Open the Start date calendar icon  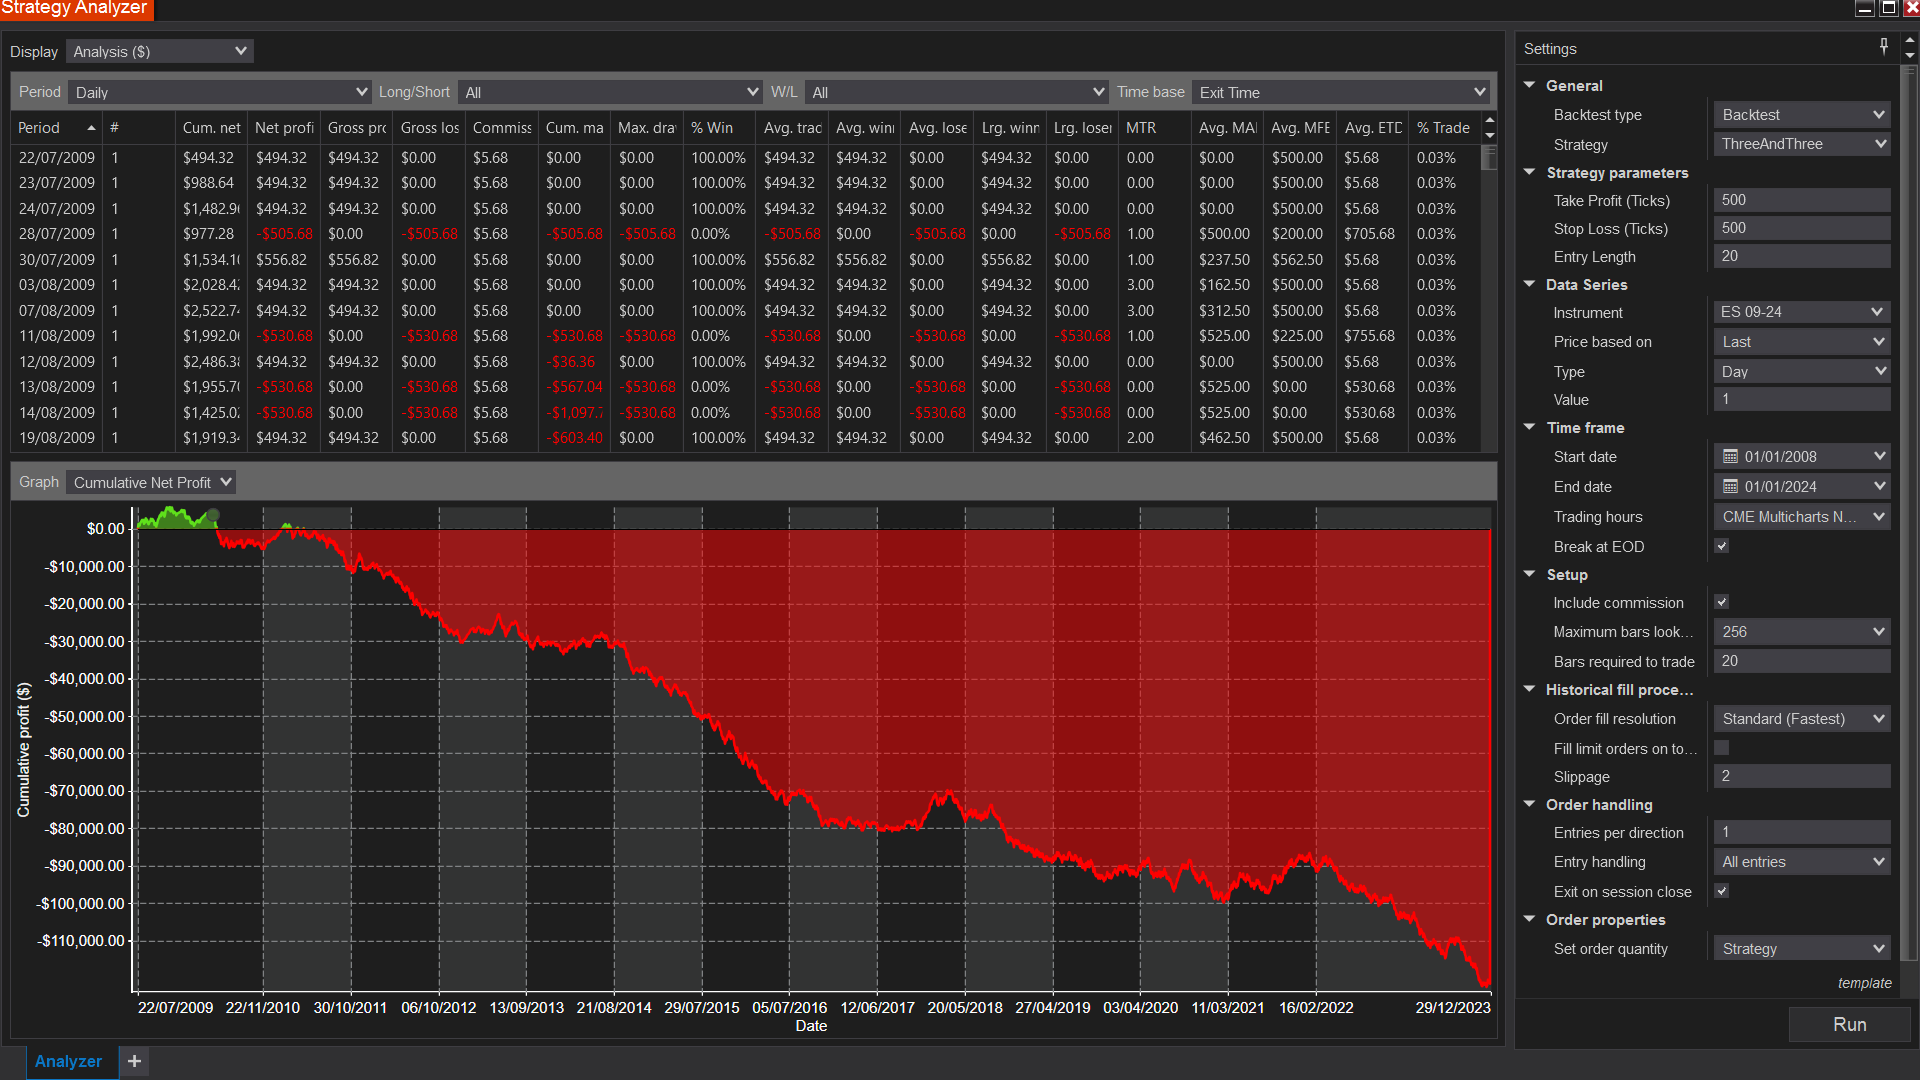(1730, 457)
